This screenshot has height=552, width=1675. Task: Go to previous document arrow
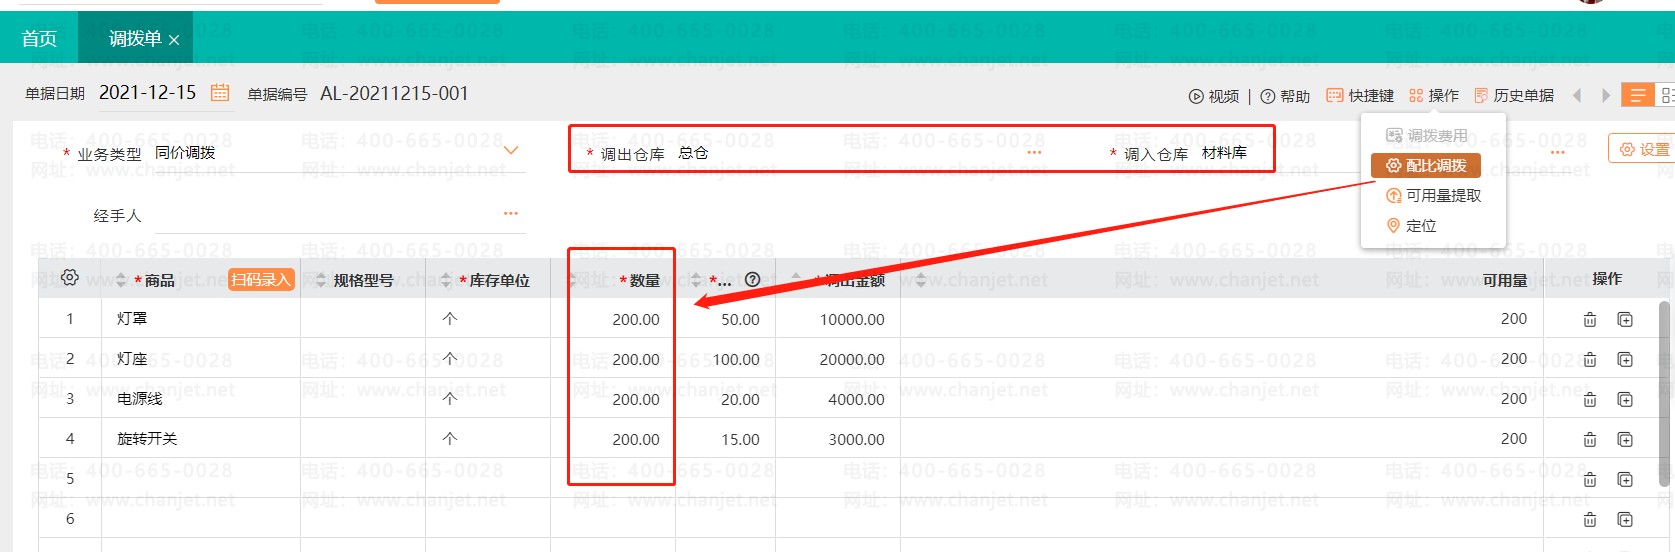point(1577,95)
